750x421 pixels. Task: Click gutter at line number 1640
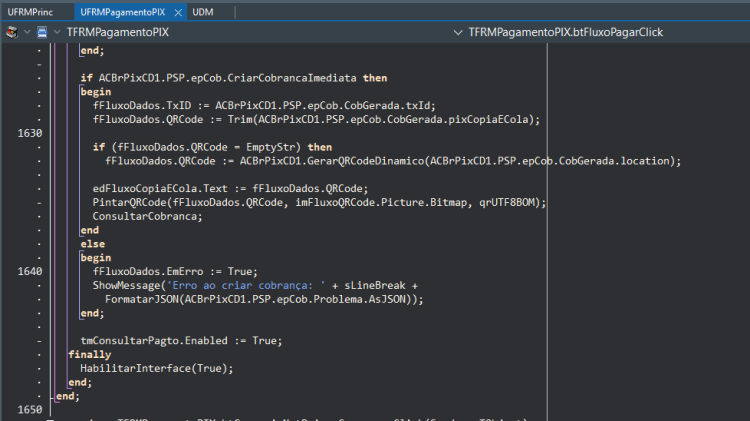(30, 272)
